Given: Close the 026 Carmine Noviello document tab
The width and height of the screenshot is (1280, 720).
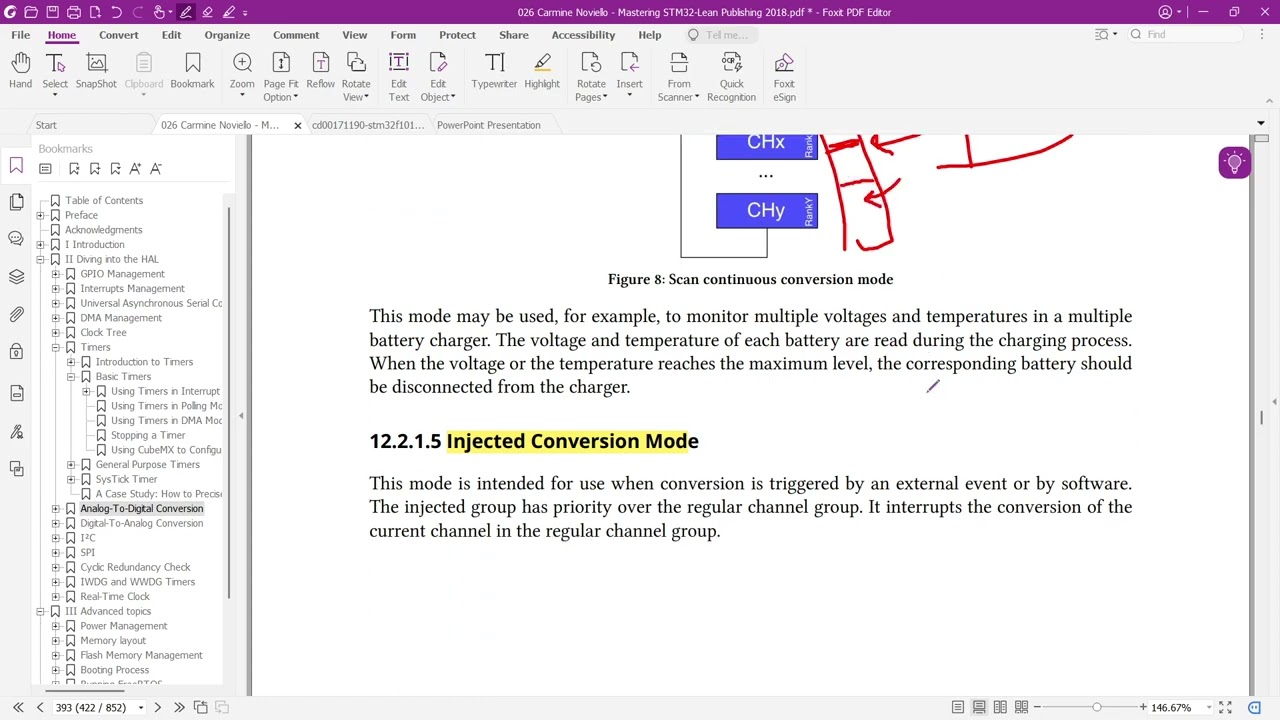Looking at the screenshot, I should (297, 125).
